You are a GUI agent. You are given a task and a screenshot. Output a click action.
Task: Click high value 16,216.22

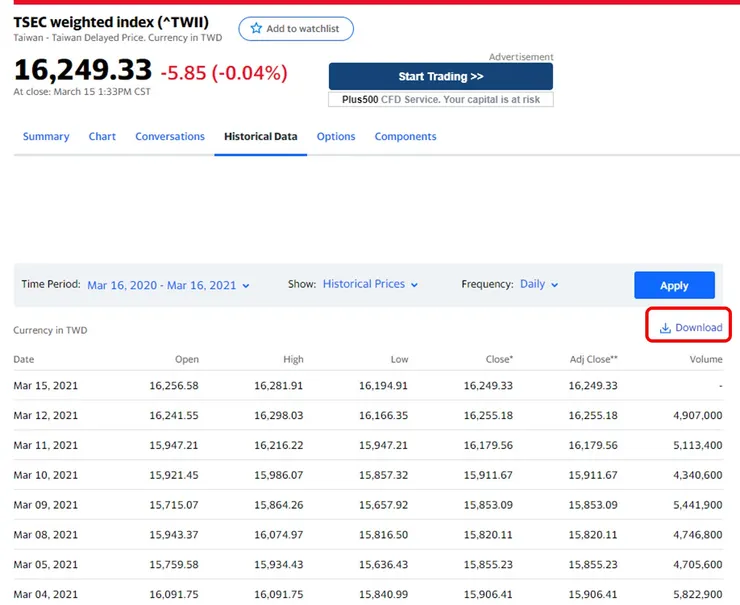pos(279,445)
